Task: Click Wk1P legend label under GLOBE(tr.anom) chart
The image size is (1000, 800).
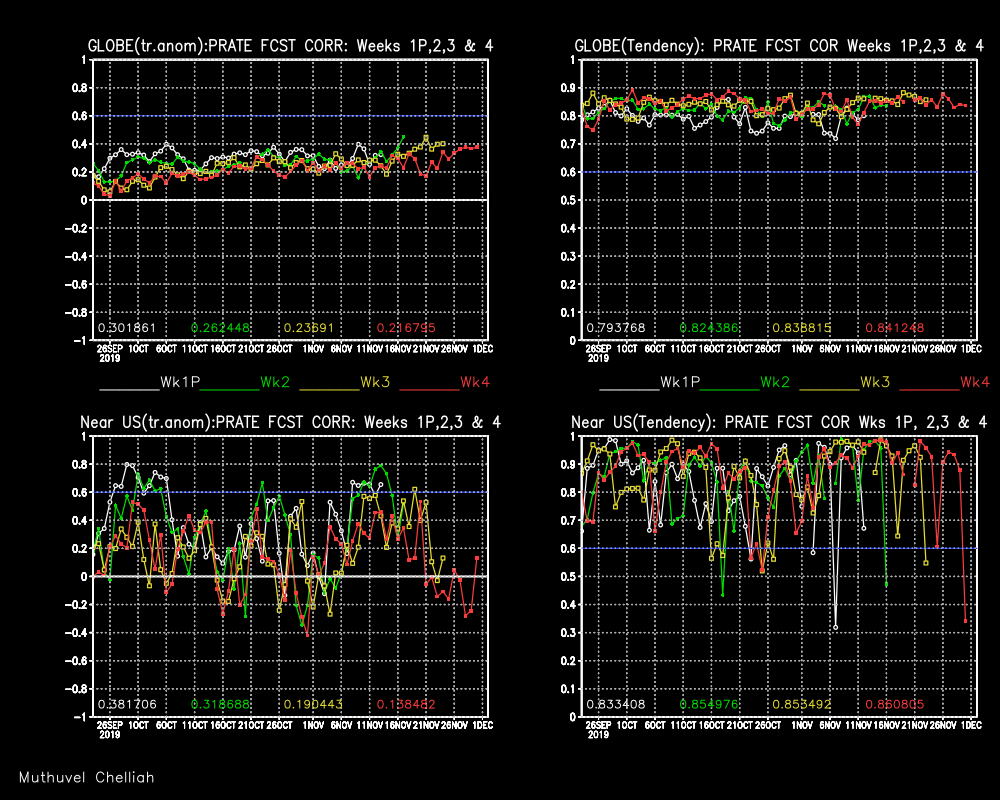Action: click(x=180, y=382)
